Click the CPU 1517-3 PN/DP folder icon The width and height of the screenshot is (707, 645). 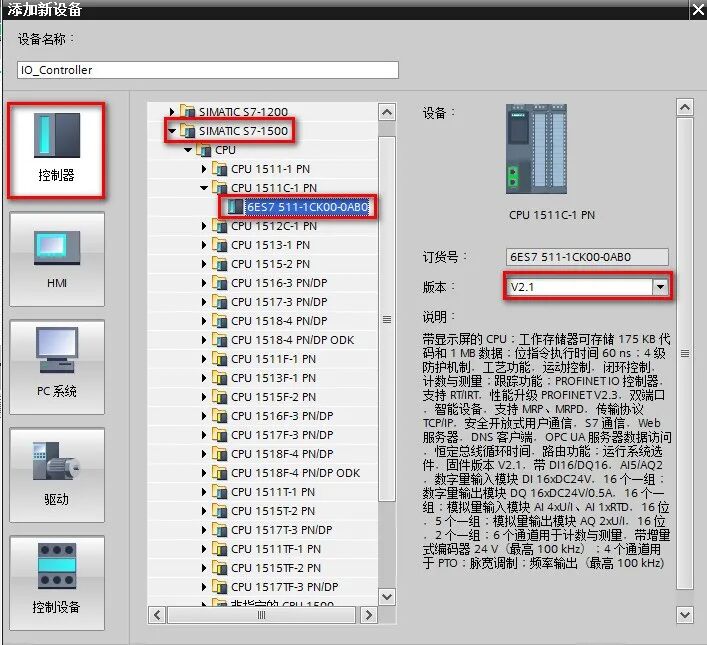point(220,302)
